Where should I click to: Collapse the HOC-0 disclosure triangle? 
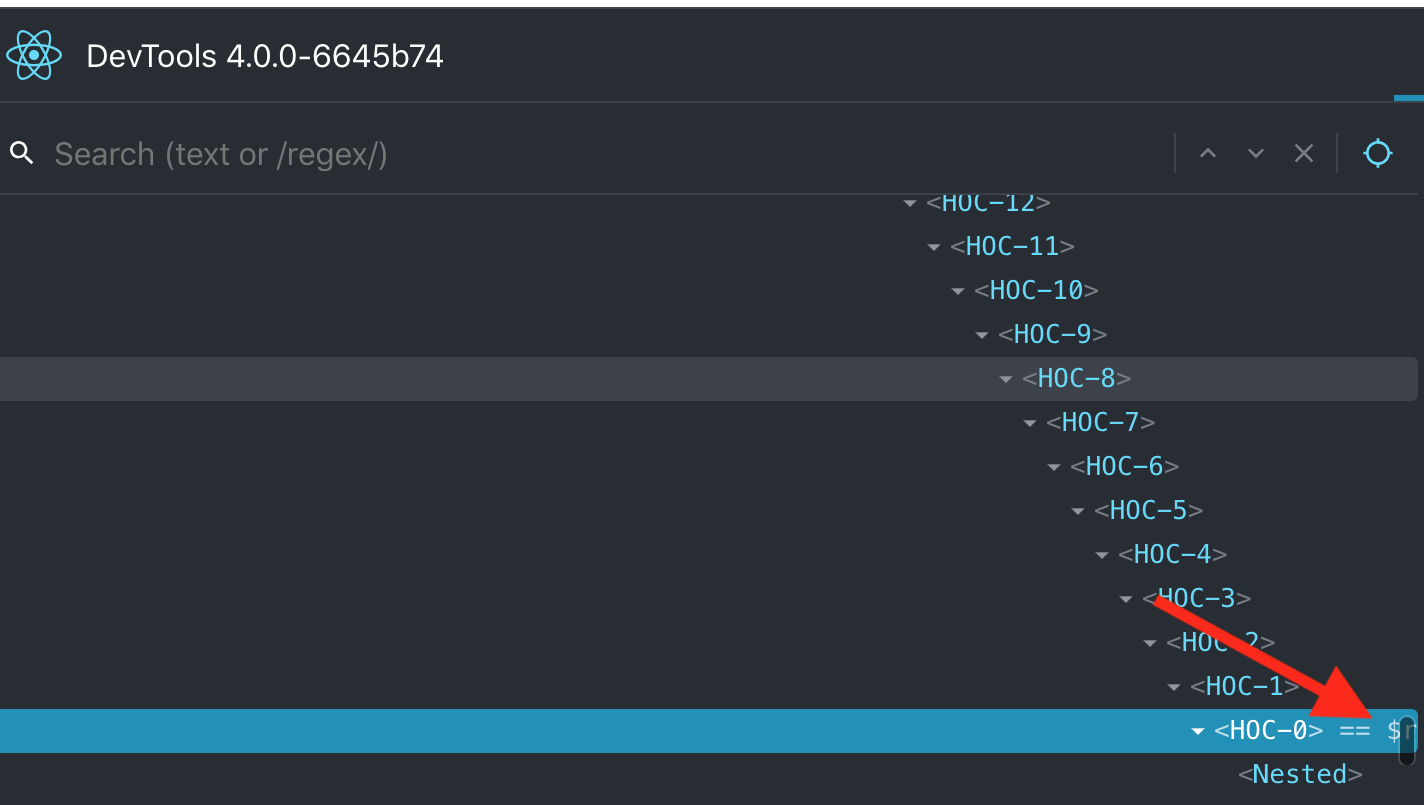[1197, 731]
